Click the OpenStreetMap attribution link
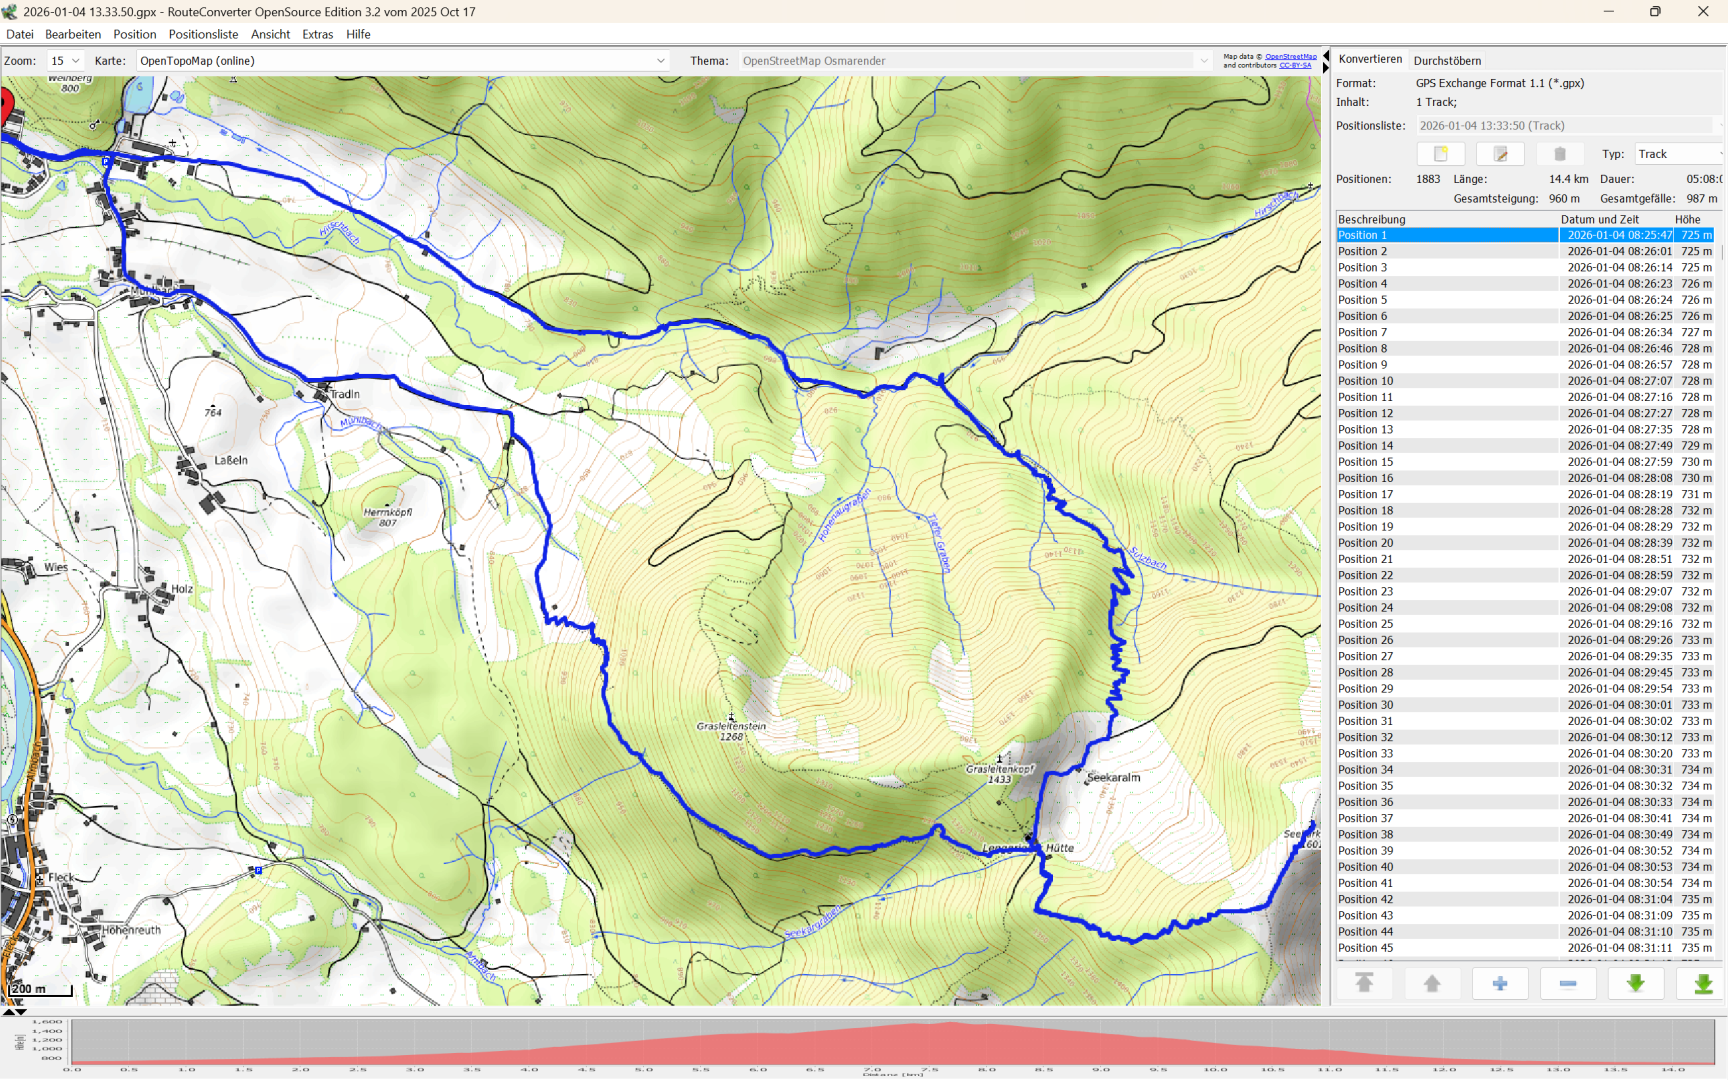This screenshot has width=1728, height=1080. pyautogui.click(x=1290, y=57)
